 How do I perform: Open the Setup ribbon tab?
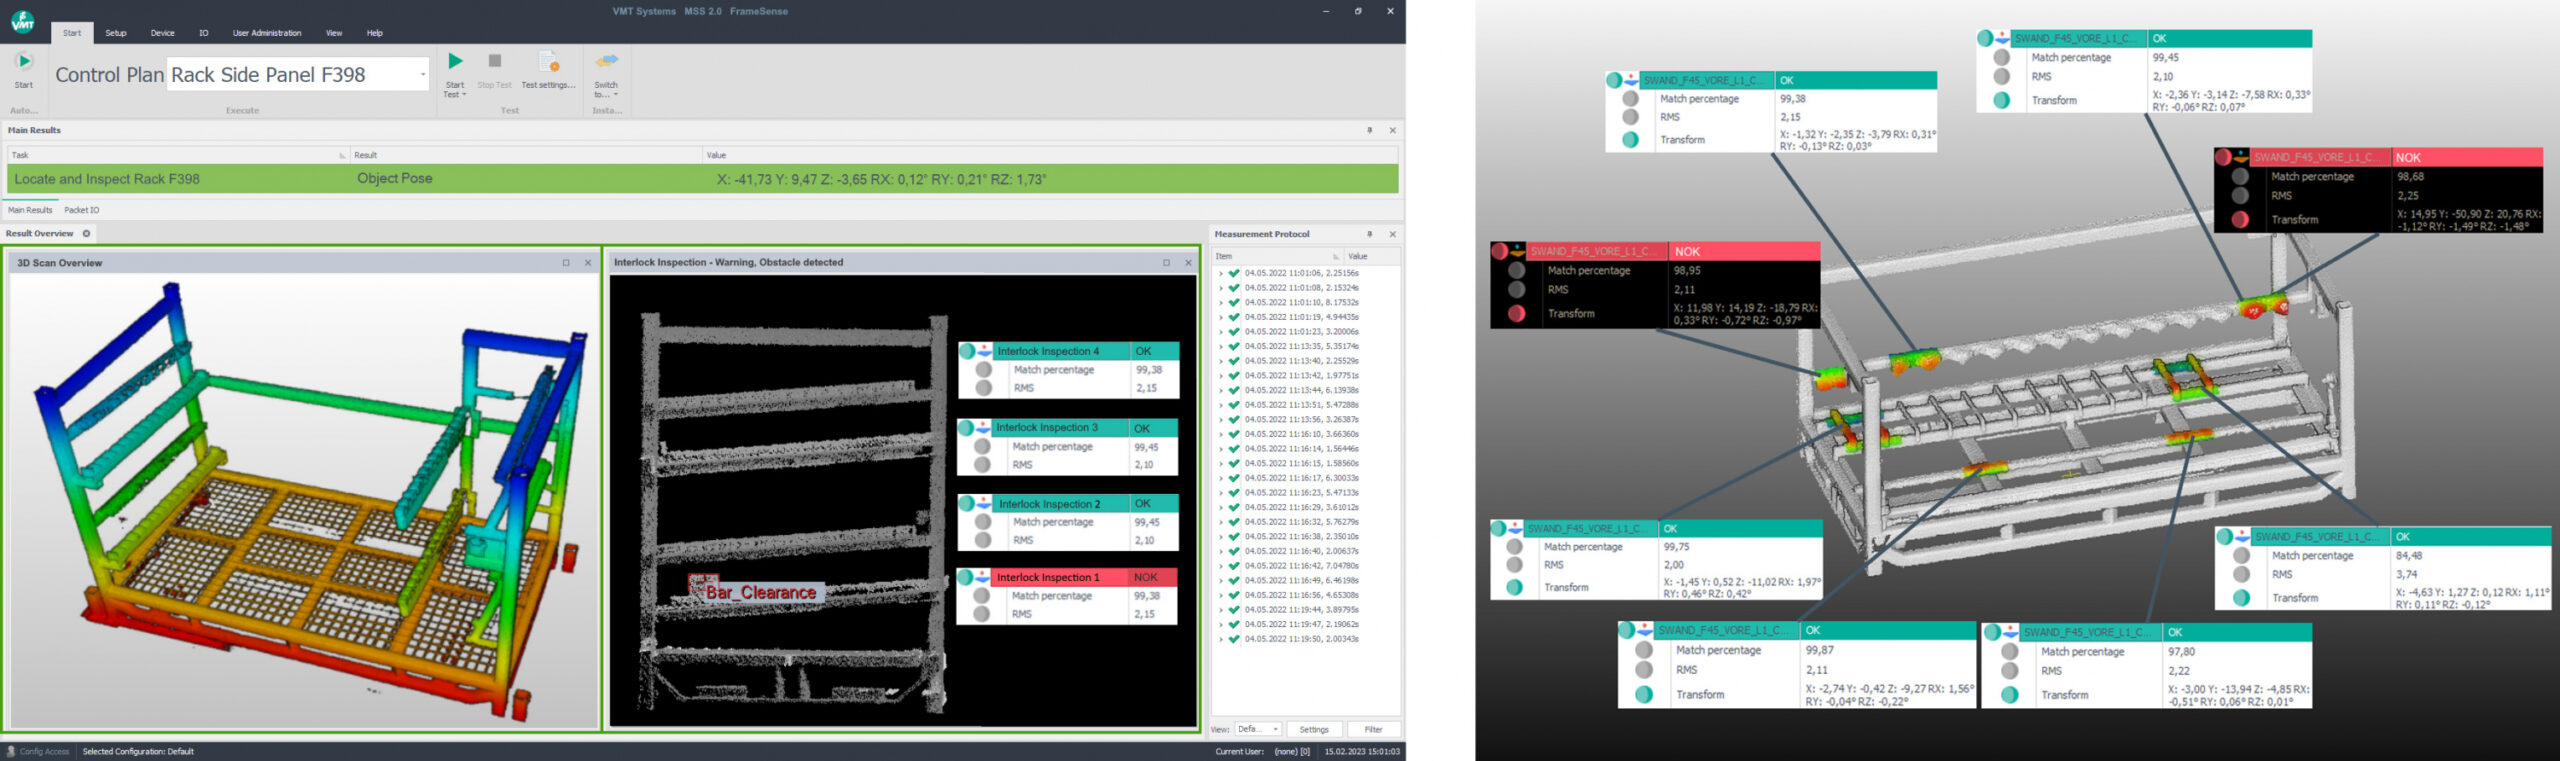tap(116, 33)
